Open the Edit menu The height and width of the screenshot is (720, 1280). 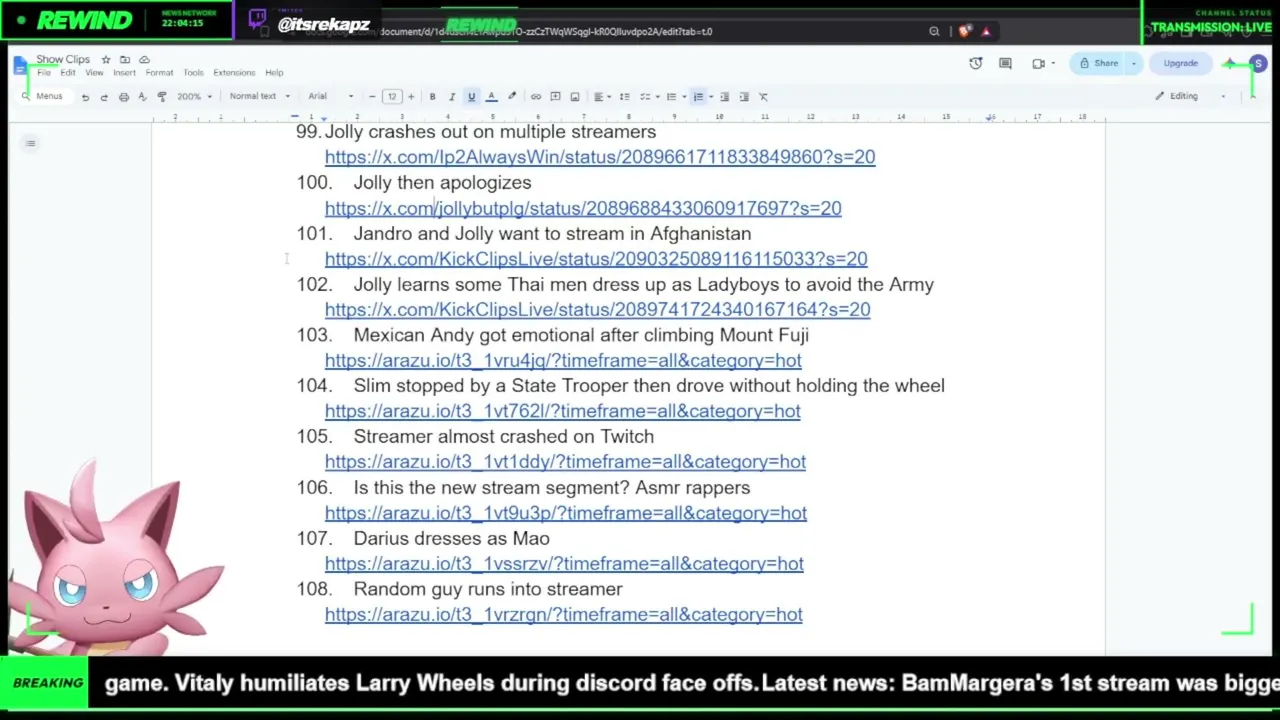pos(67,73)
